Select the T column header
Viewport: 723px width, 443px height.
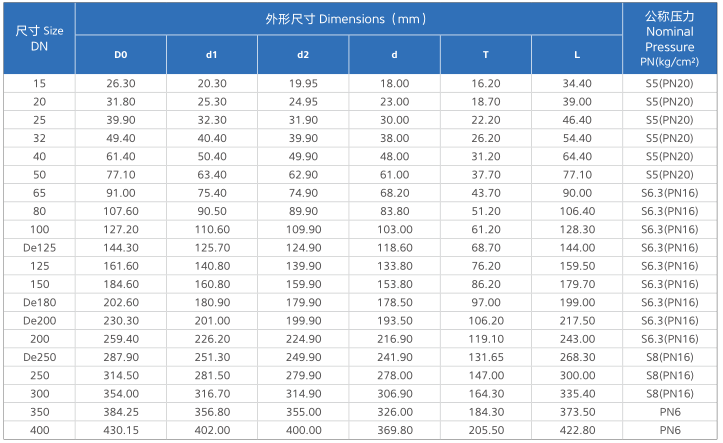click(x=486, y=55)
